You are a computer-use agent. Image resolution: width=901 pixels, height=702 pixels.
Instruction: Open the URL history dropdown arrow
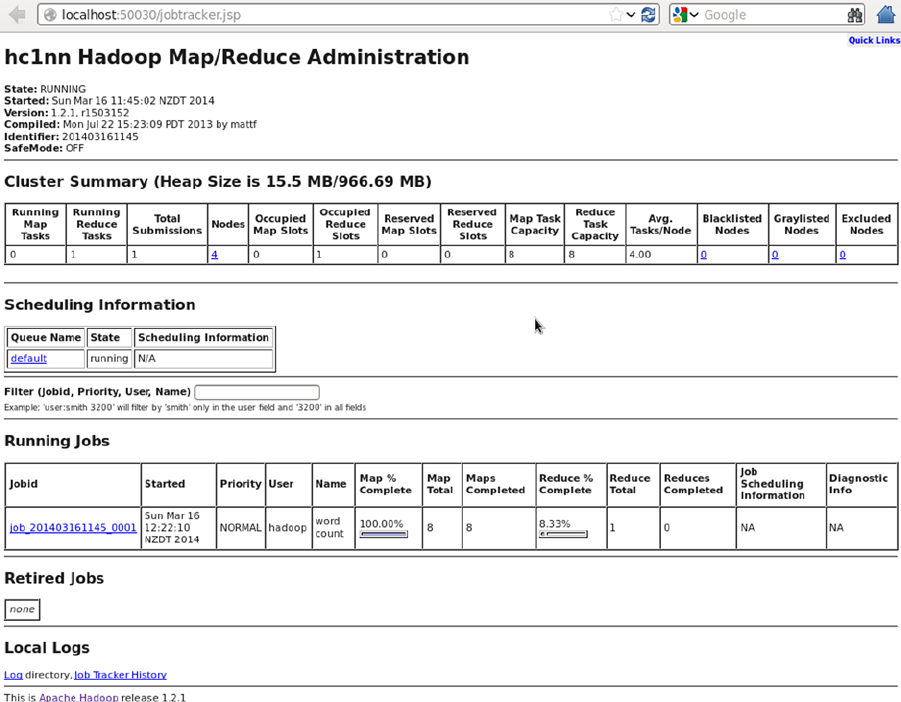[631, 15]
